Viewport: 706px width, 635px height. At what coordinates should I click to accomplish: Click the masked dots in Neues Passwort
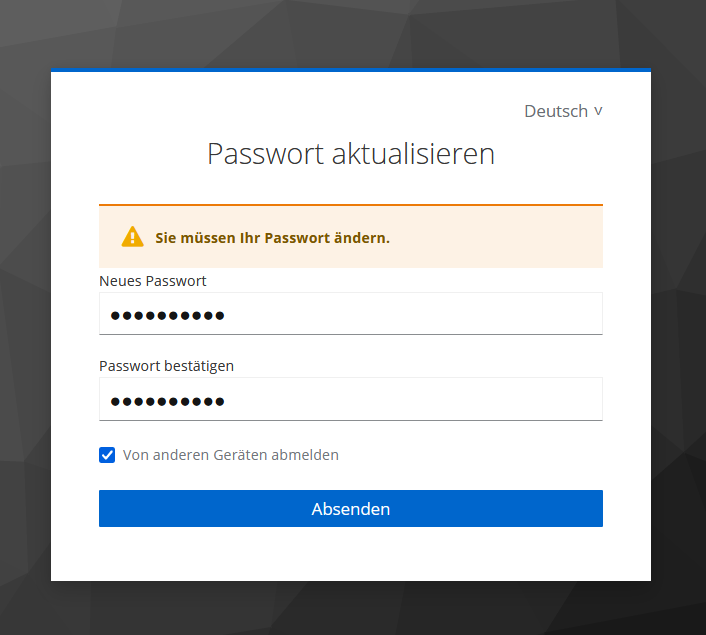click(x=167, y=316)
